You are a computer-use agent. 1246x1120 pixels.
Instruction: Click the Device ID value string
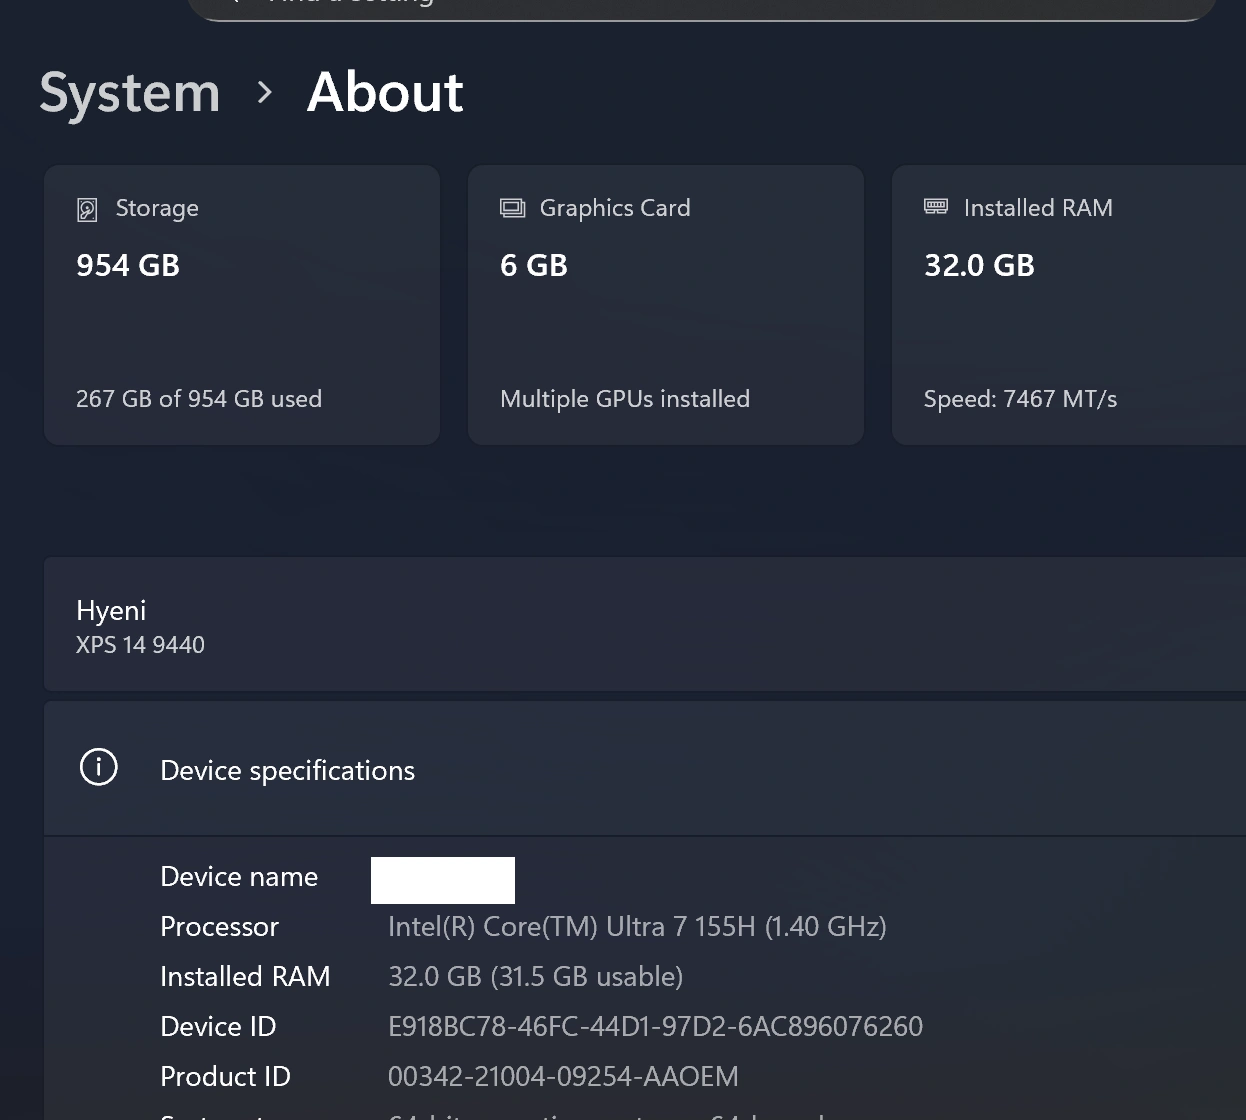(x=655, y=1027)
